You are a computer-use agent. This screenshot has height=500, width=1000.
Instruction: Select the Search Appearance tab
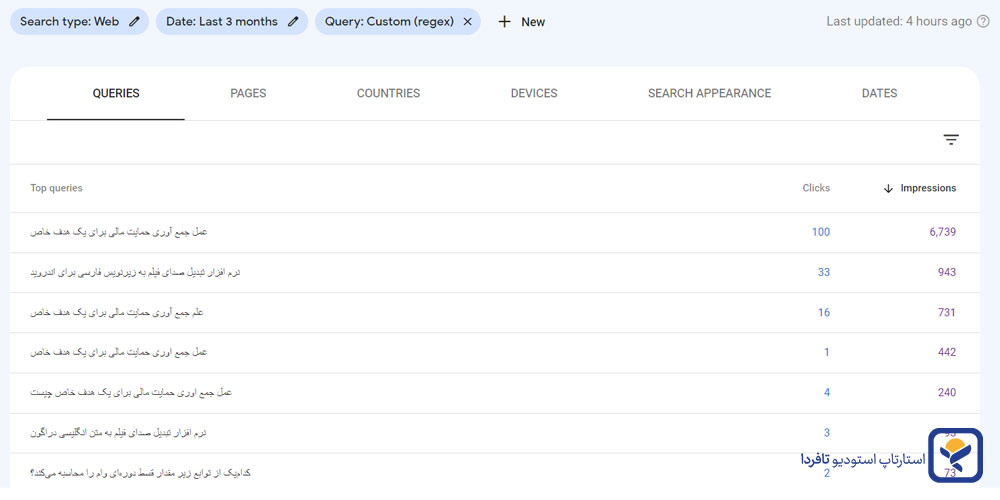pyautogui.click(x=709, y=93)
